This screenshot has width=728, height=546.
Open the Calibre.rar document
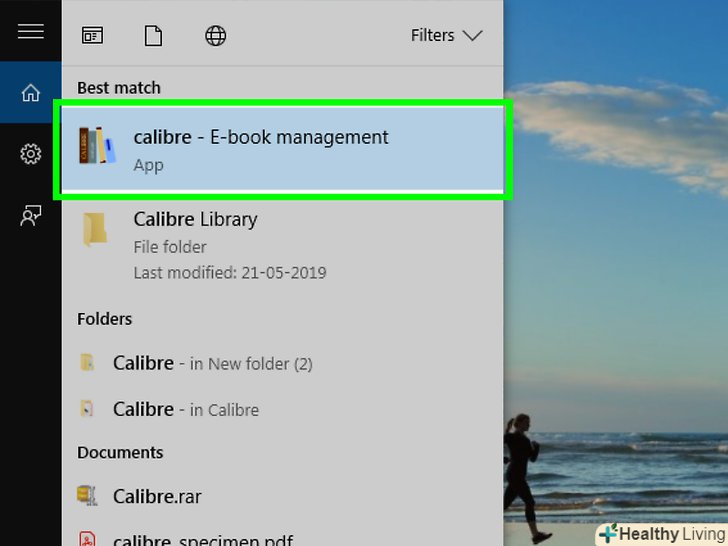(283, 496)
